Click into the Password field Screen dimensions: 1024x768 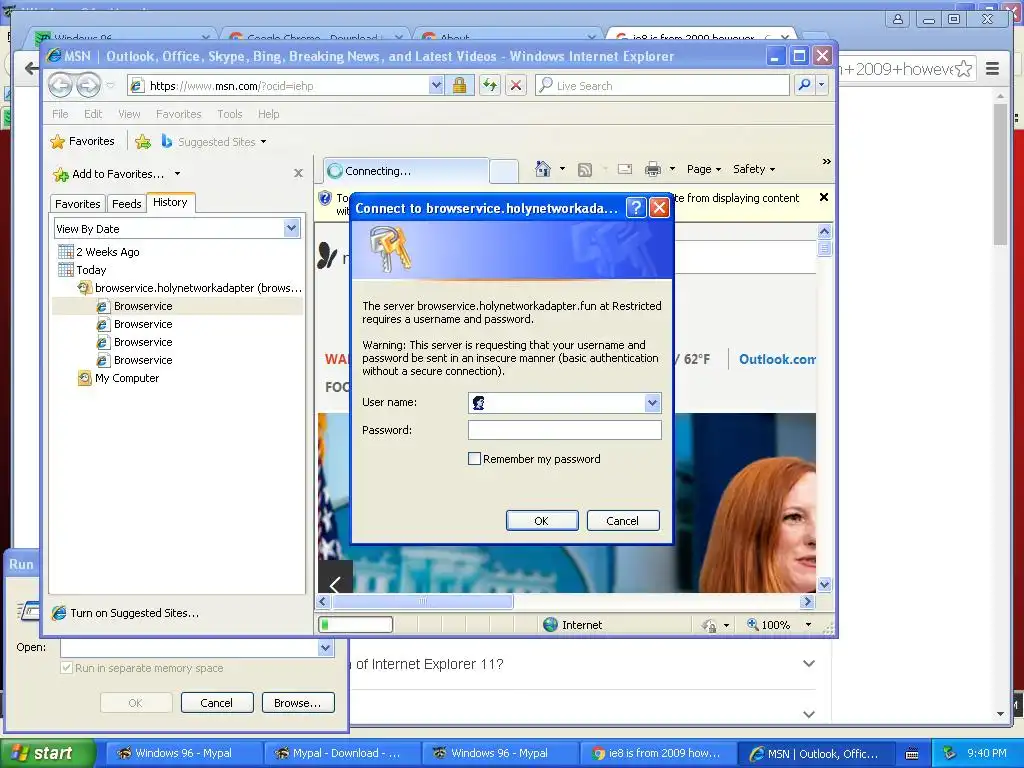(x=565, y=430)
